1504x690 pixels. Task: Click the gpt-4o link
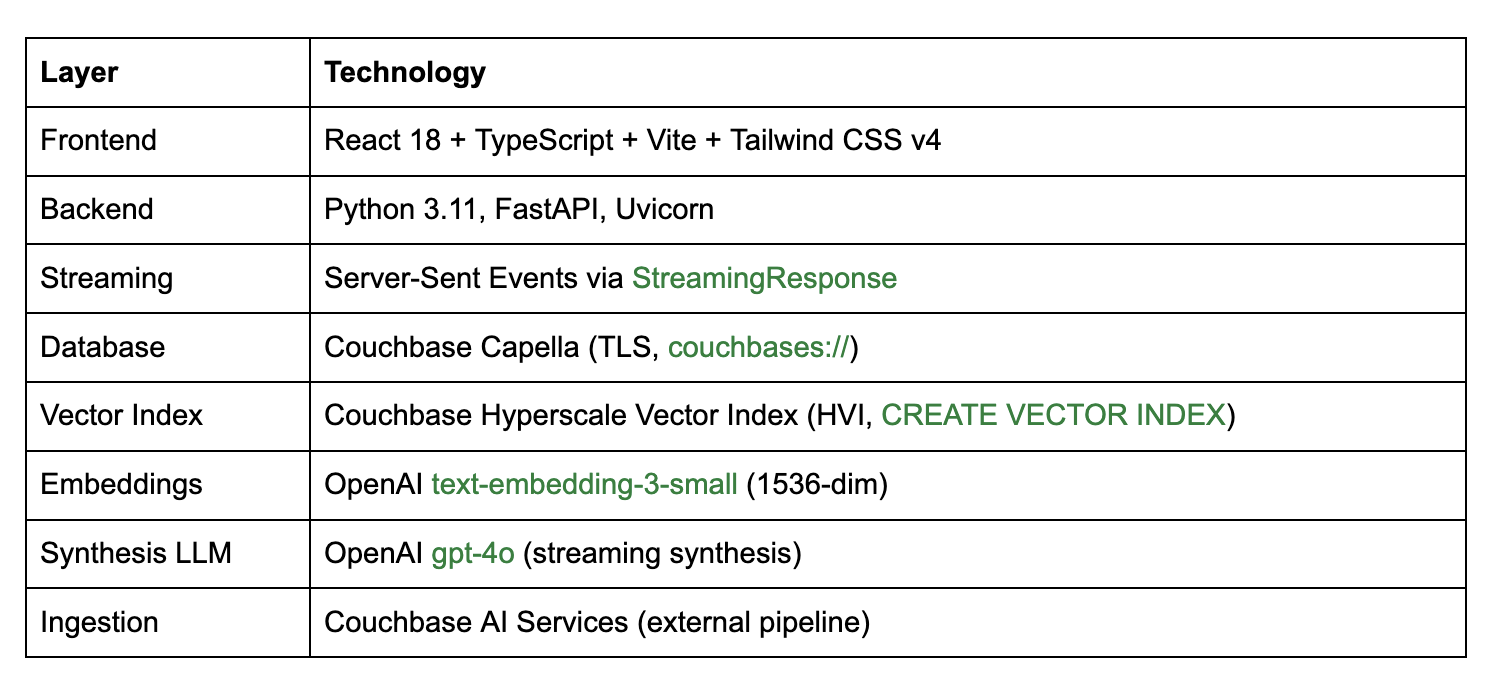(x=472, y=553)
